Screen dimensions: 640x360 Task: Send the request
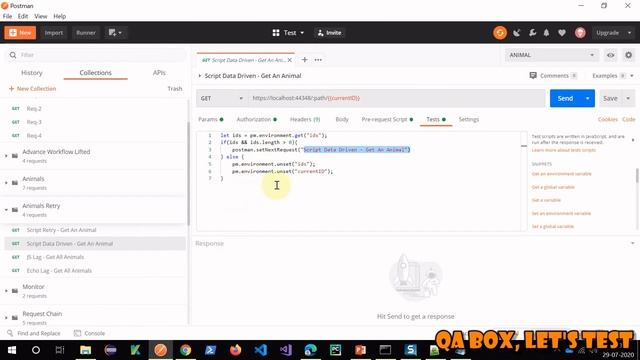click(565, 98)
